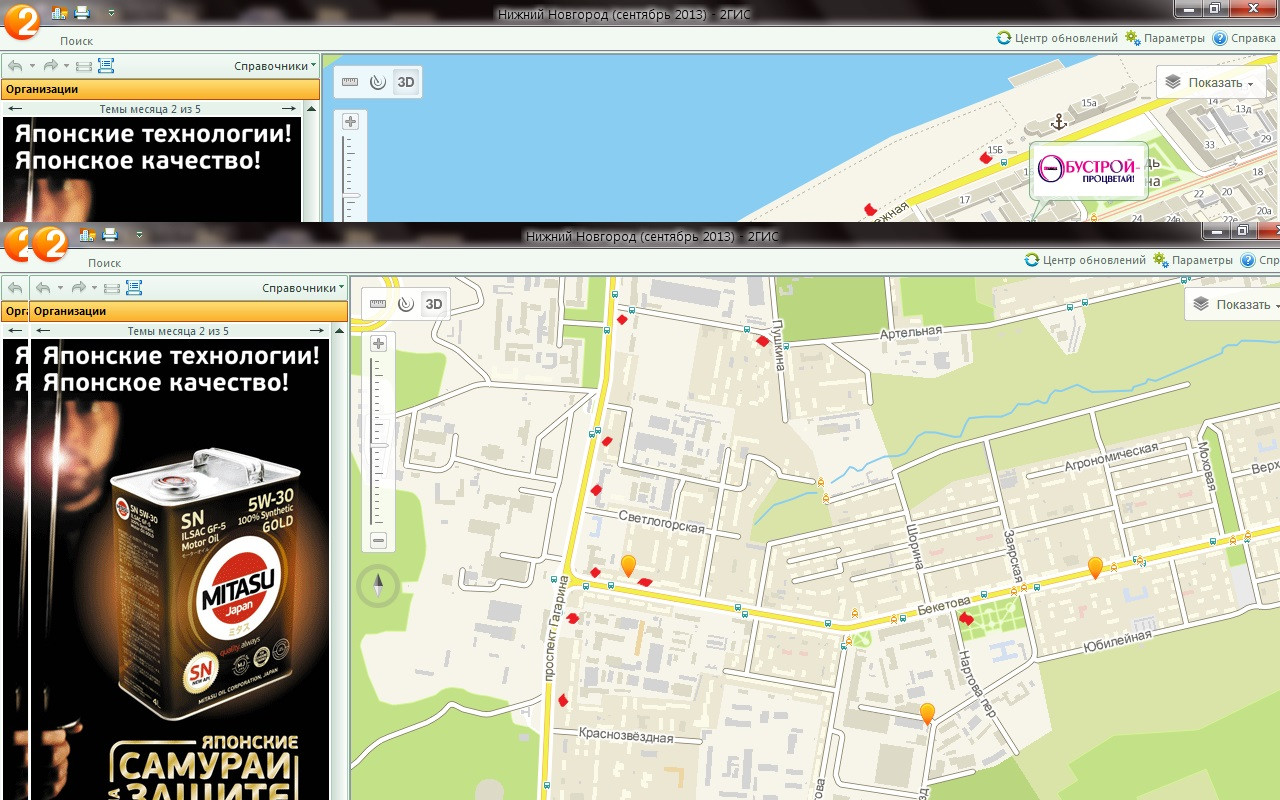This screenshot has height=800, width=1280.
Task: Click orange pin below Нартова пер.
Action: pos(927,713)
